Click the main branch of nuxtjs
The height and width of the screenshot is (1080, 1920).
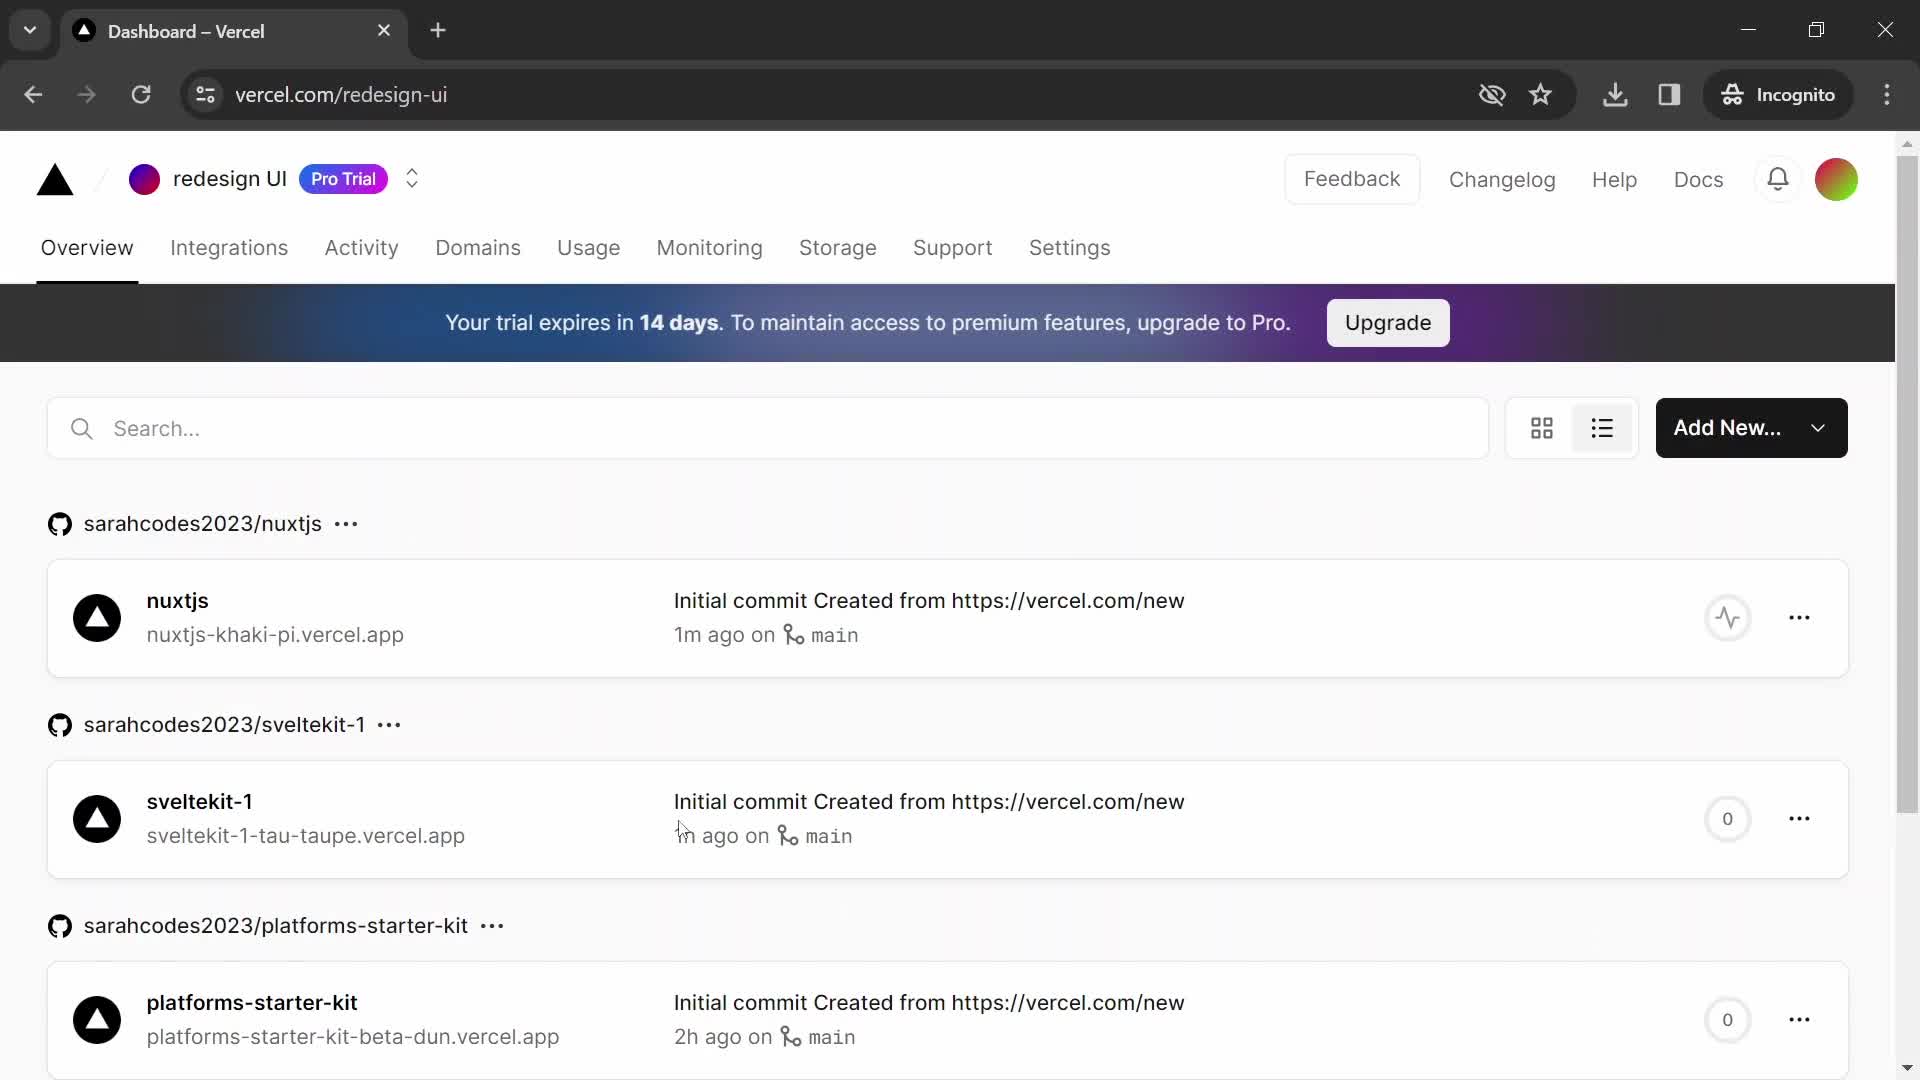click(834, 636)
